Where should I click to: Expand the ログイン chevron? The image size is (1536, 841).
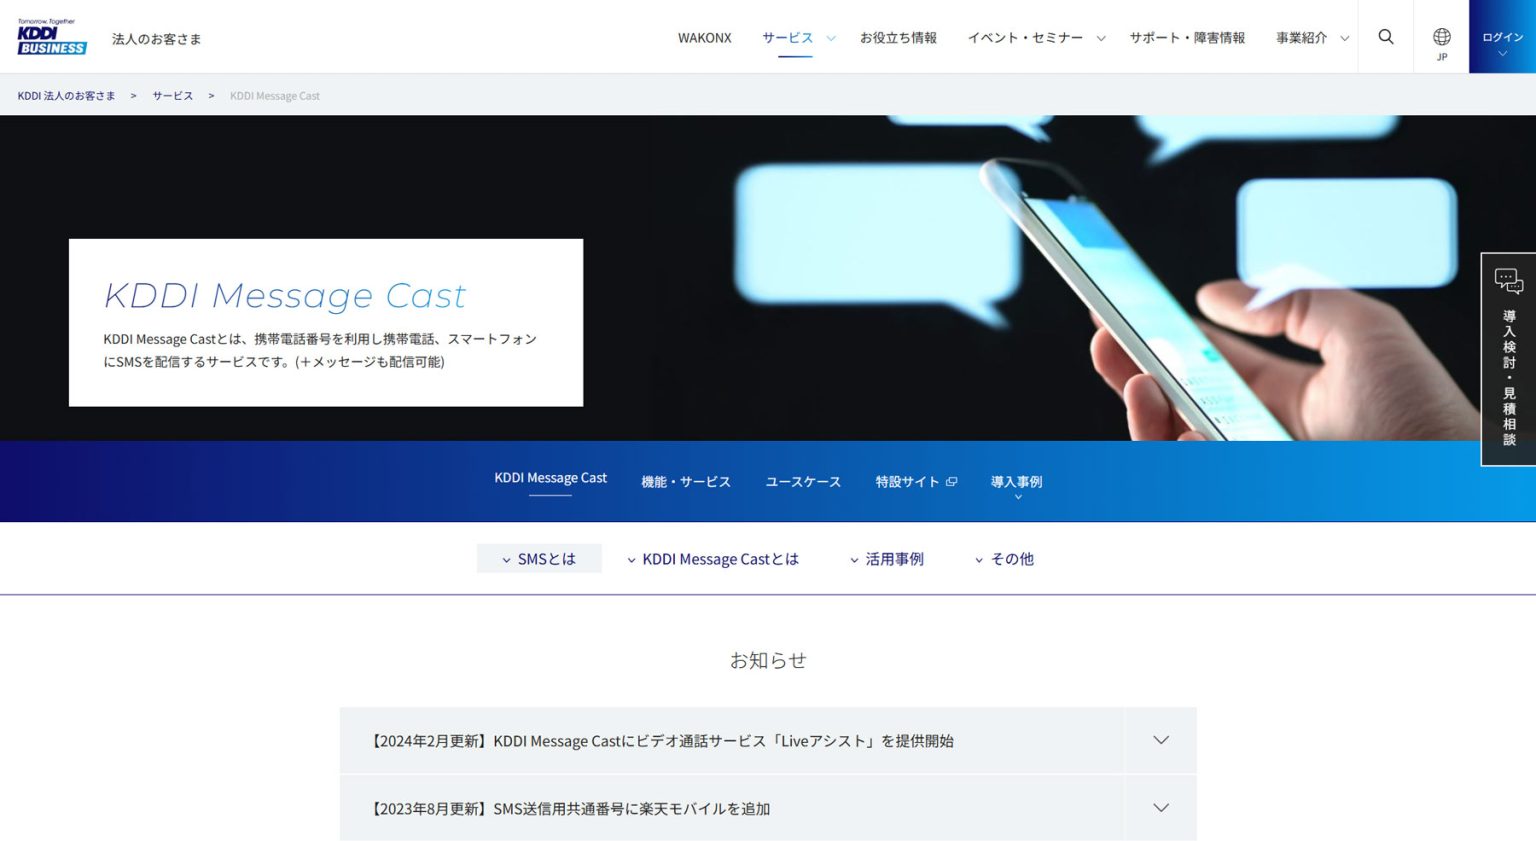pyautogui.click(x=1500, y=55)
